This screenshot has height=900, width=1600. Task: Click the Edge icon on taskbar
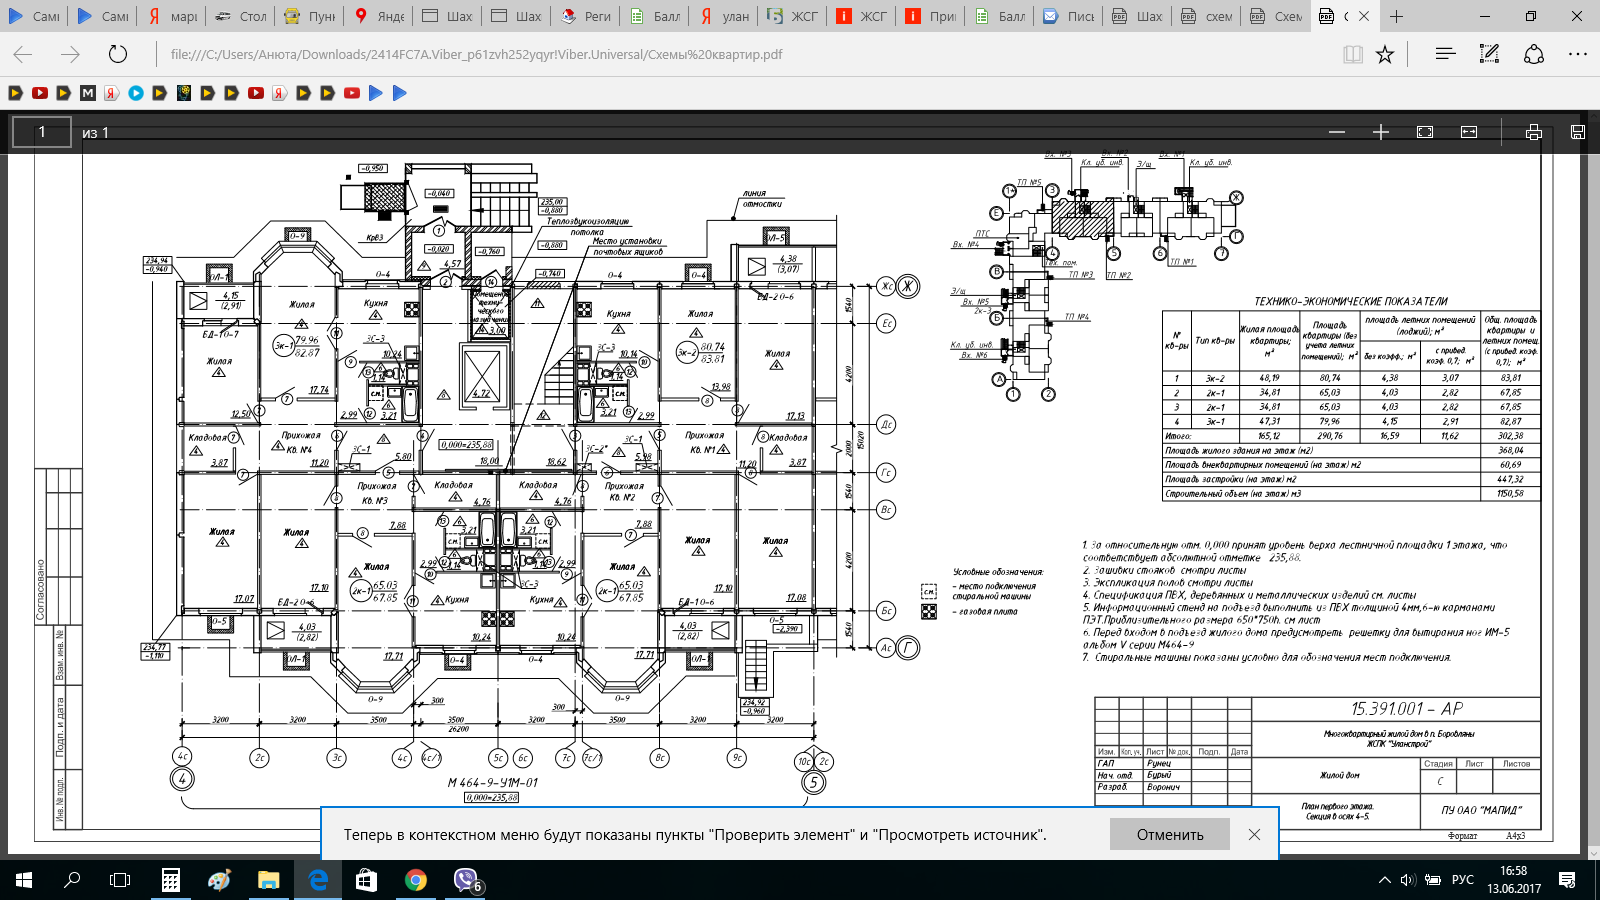[318, 880]
